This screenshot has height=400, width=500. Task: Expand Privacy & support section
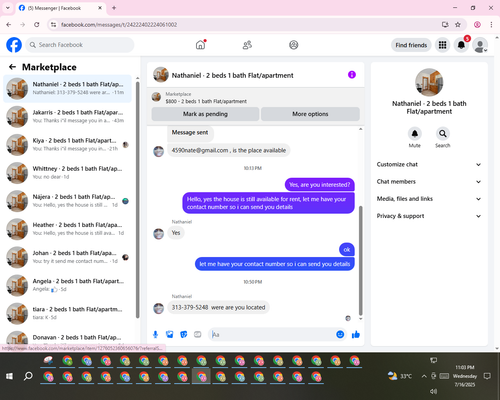tap(429, 216)
